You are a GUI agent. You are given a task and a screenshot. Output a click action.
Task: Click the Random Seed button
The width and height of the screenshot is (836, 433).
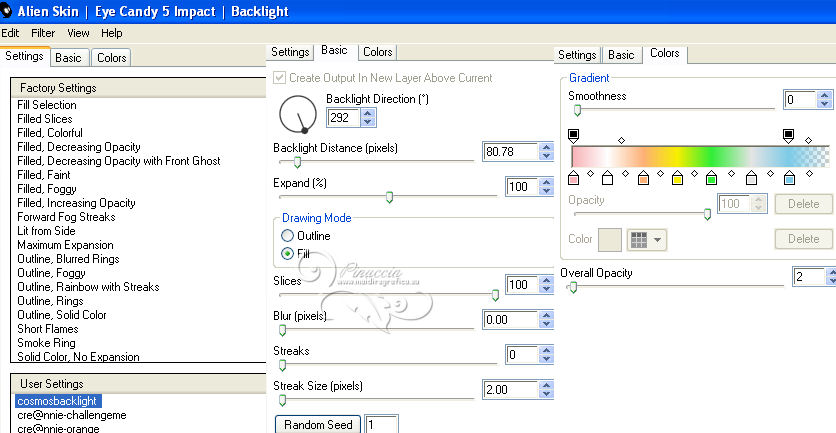(318, 425)
